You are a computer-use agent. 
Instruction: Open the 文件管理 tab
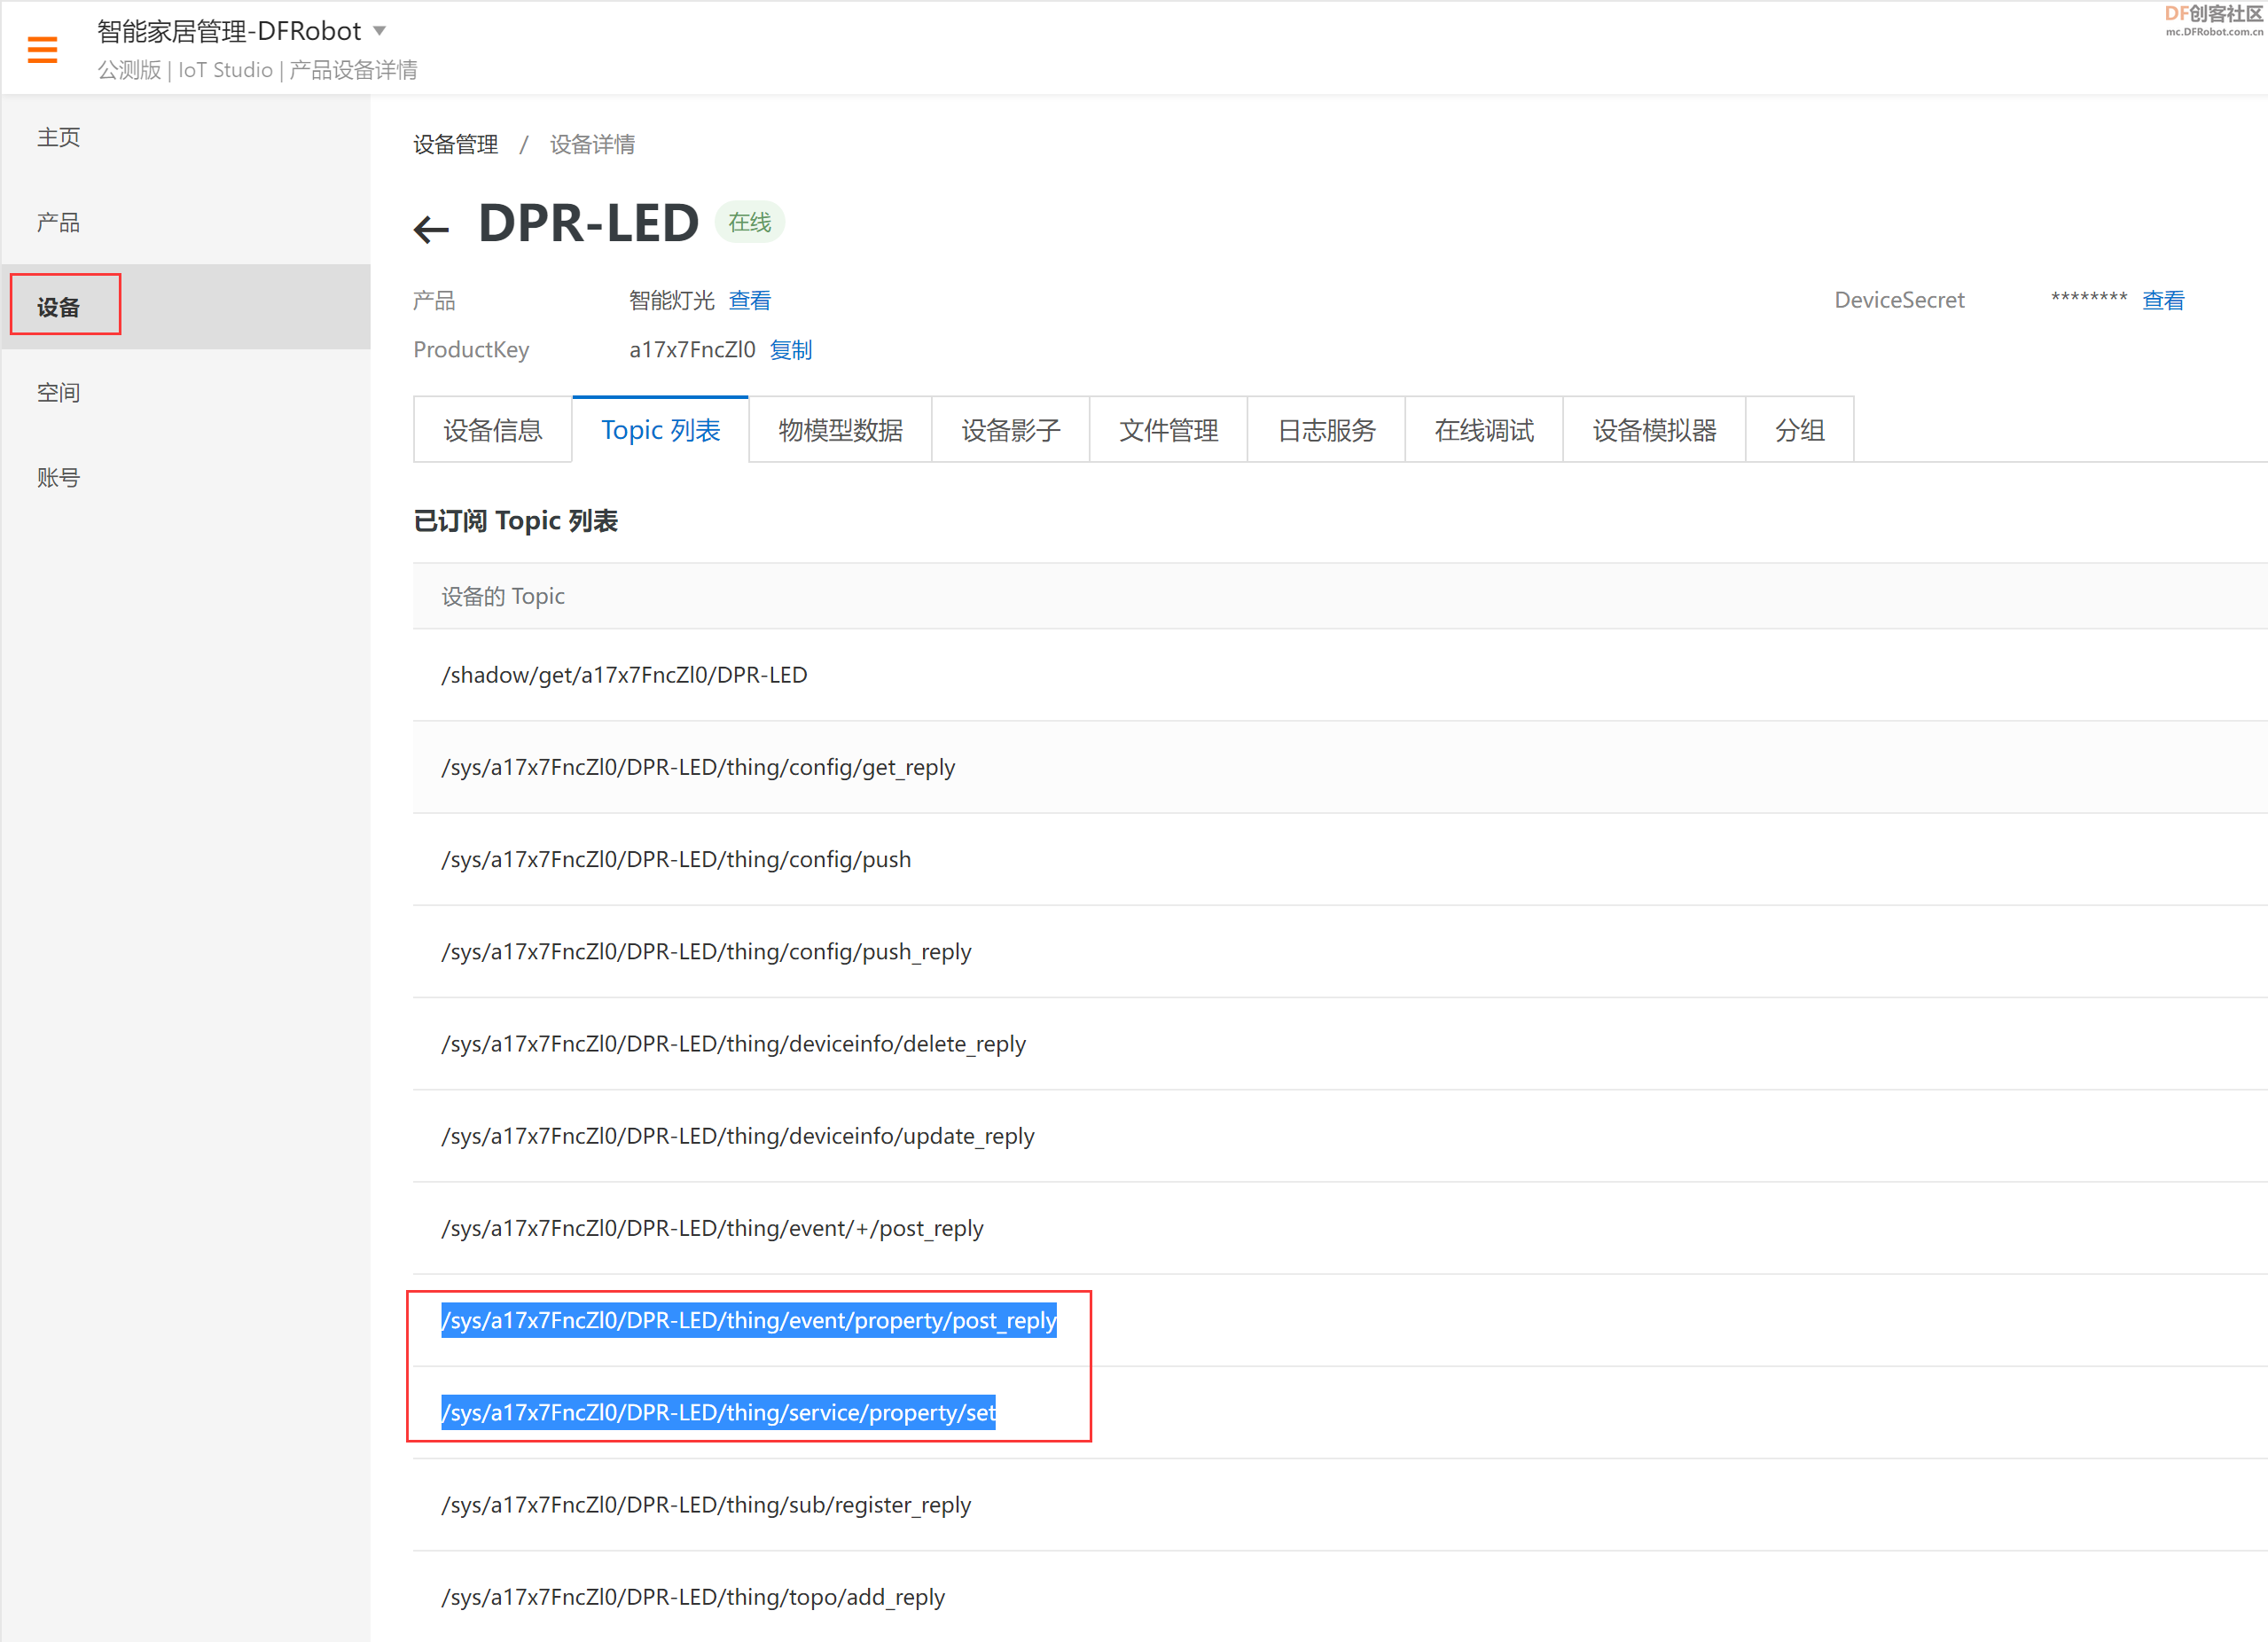point(1168,430)
